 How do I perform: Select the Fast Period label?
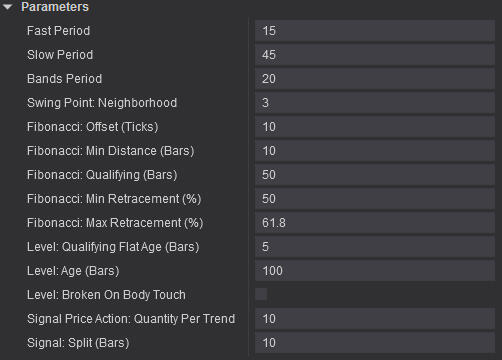pos(58,31)
